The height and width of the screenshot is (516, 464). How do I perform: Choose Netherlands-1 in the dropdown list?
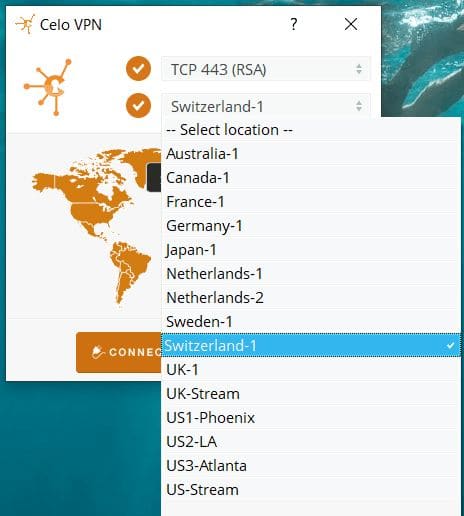pos(311,274)
